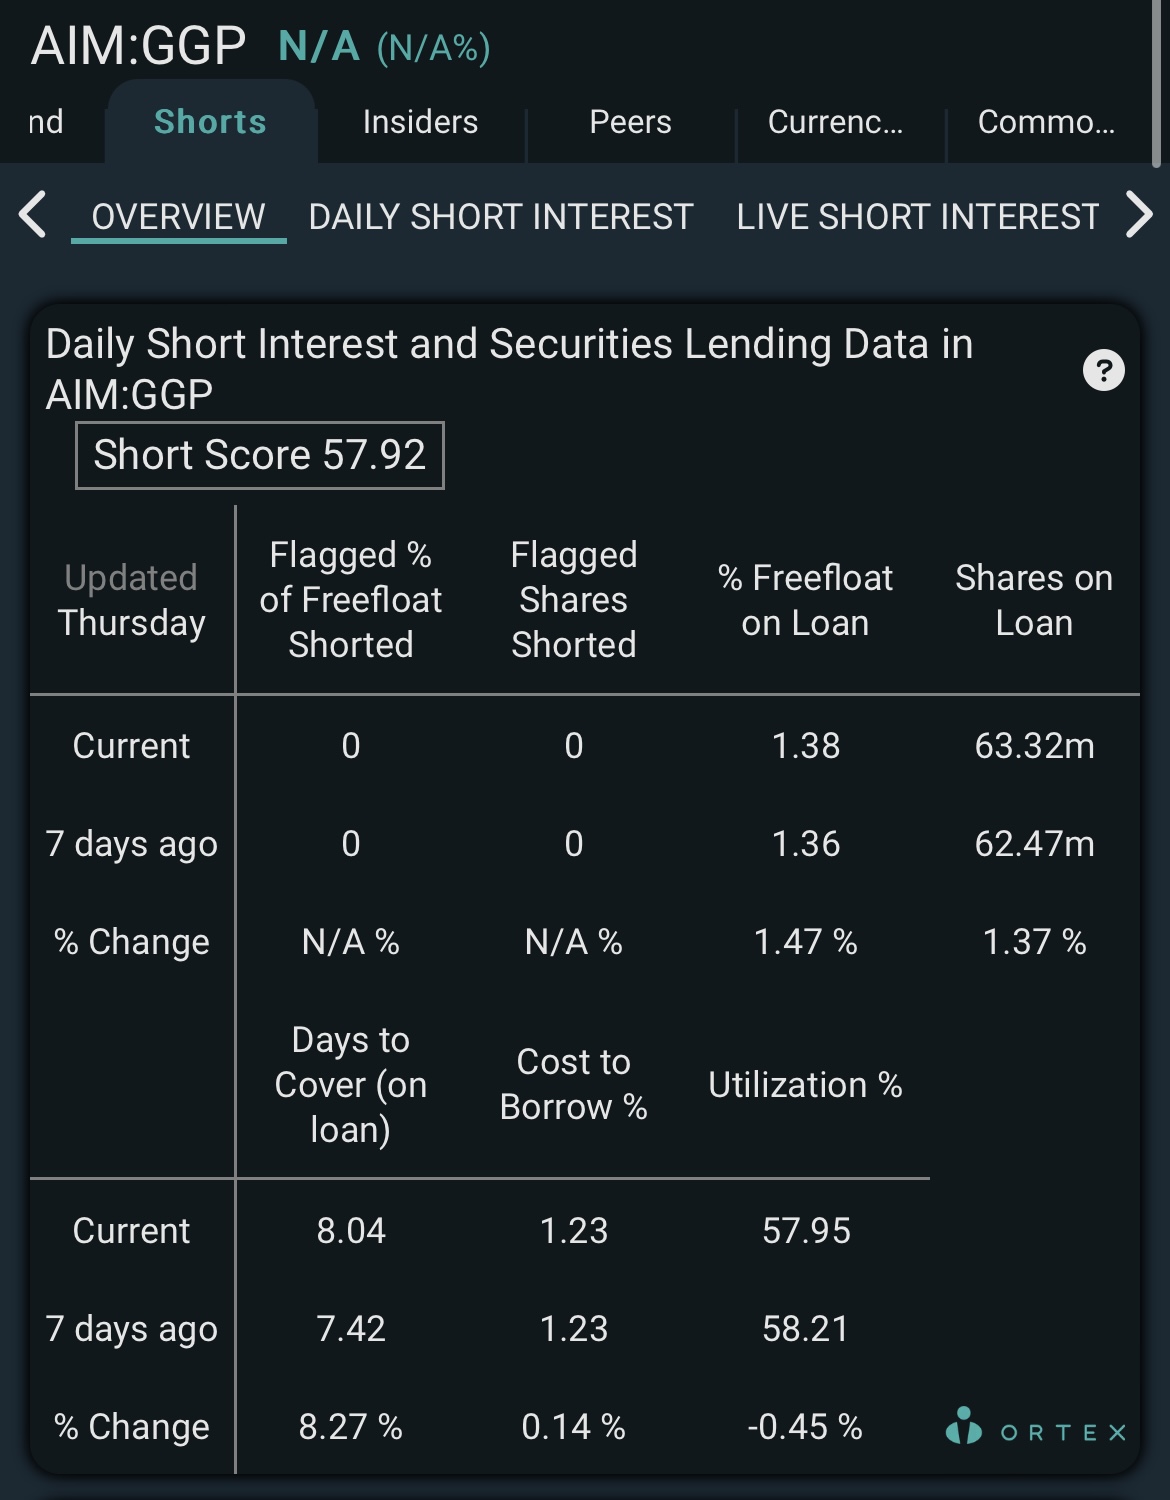Go to previous sub-tabs with left chevron
The image size is (1170, 1500).
pos(33,215)
